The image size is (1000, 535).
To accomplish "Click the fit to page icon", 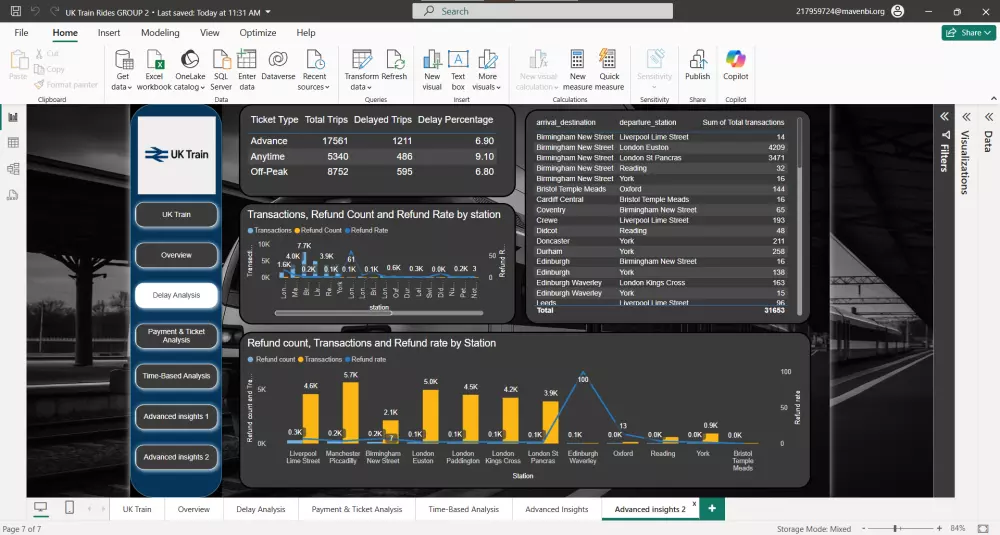I will [983, 529].
